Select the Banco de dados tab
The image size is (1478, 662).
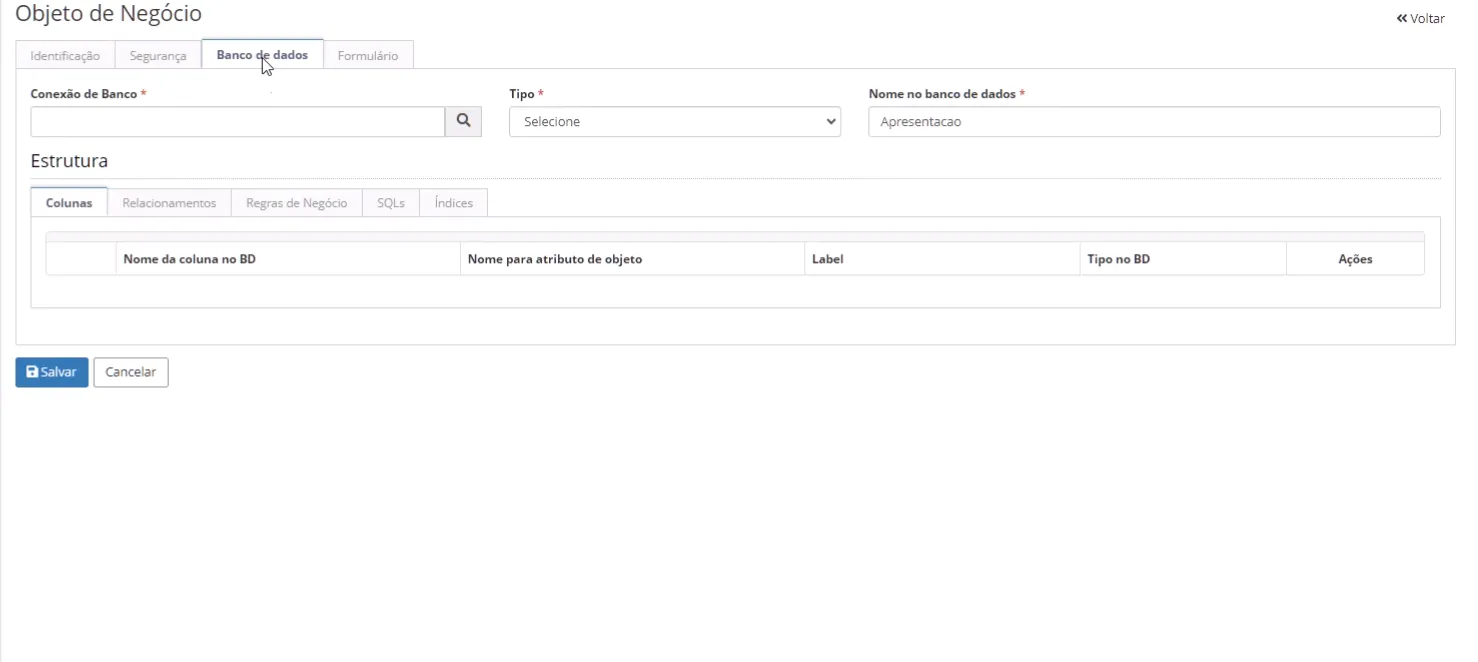click(x=262, y=55)
